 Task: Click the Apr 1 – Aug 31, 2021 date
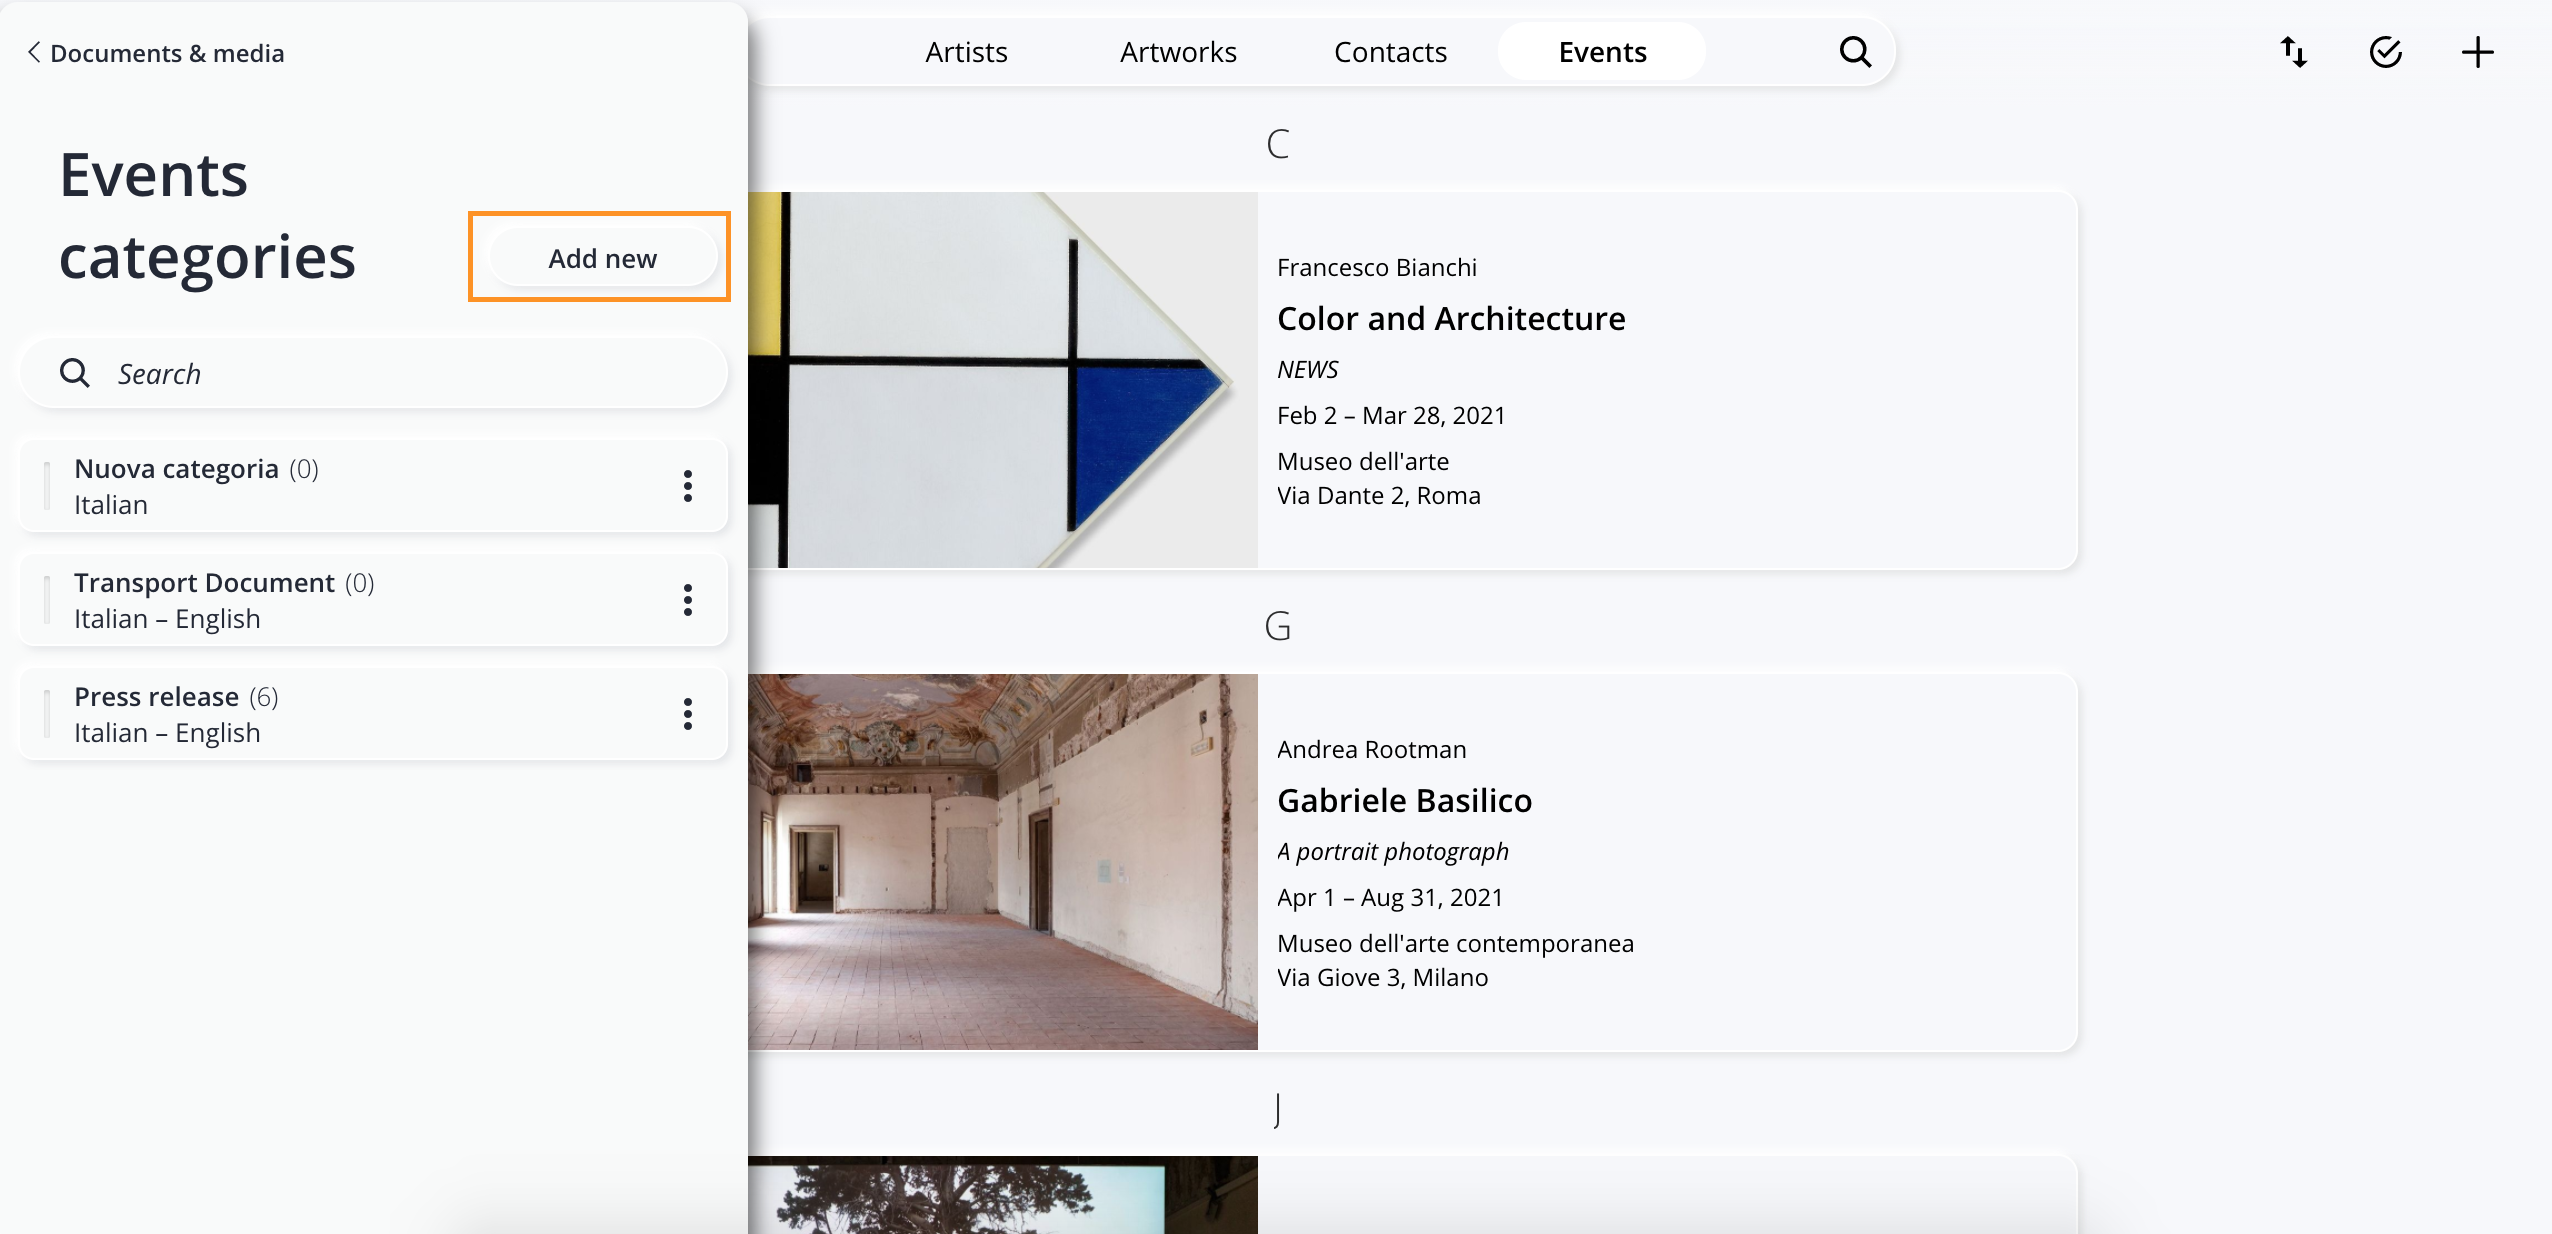pyautogui.click(x=1390, y=898)
